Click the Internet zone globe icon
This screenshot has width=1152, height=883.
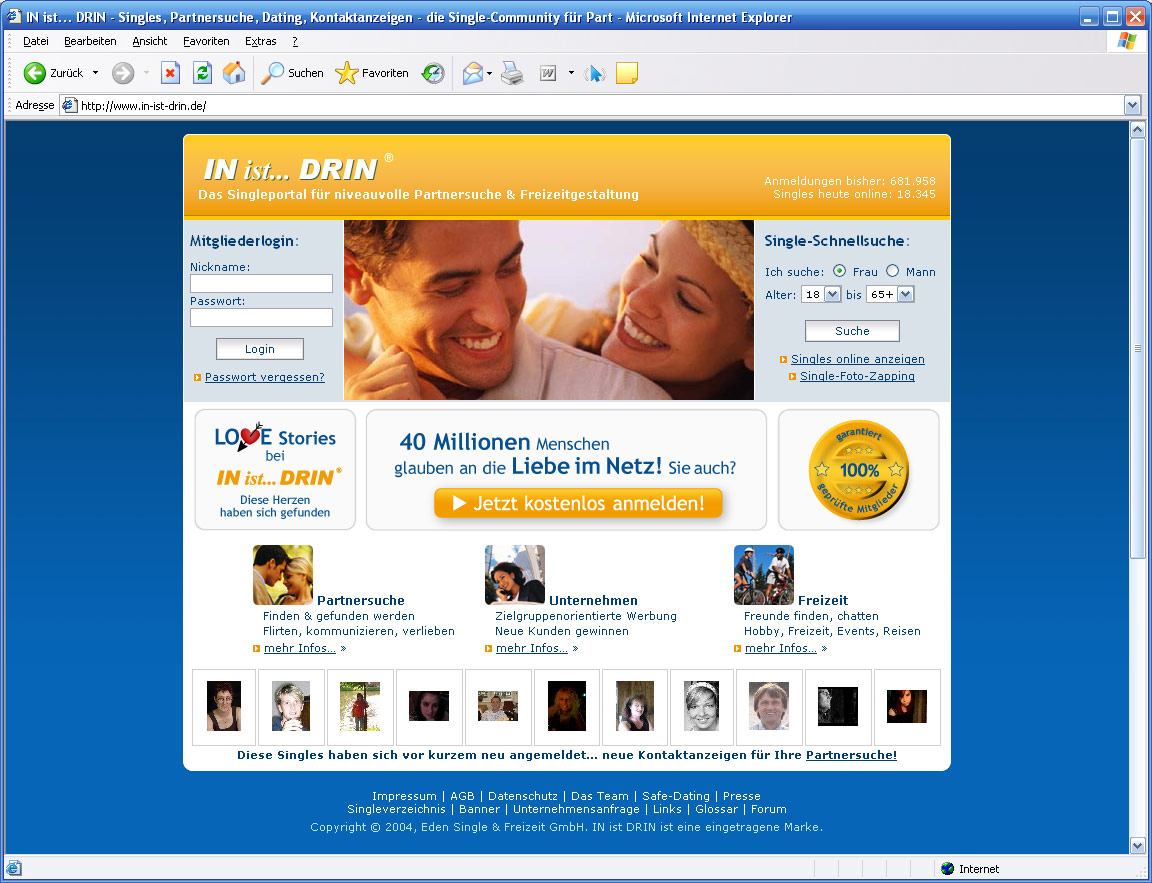(948, 868)
